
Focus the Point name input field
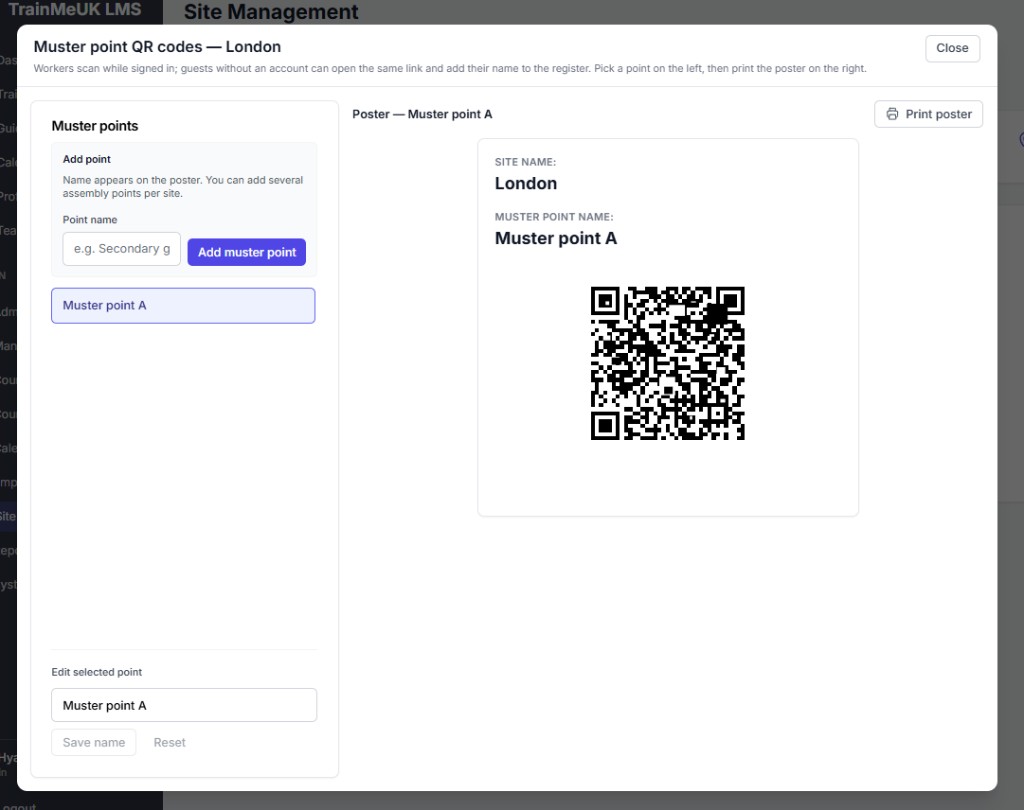pos(121,249)
